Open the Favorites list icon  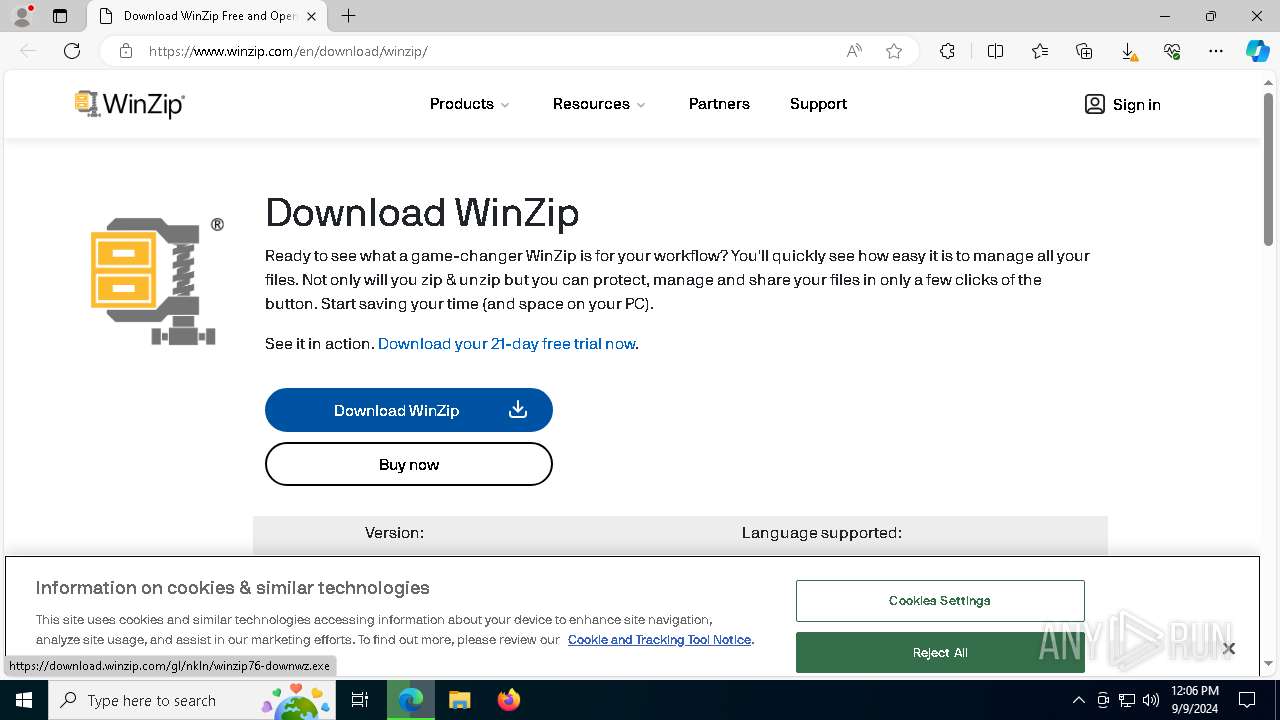[x=1040, y=51]
